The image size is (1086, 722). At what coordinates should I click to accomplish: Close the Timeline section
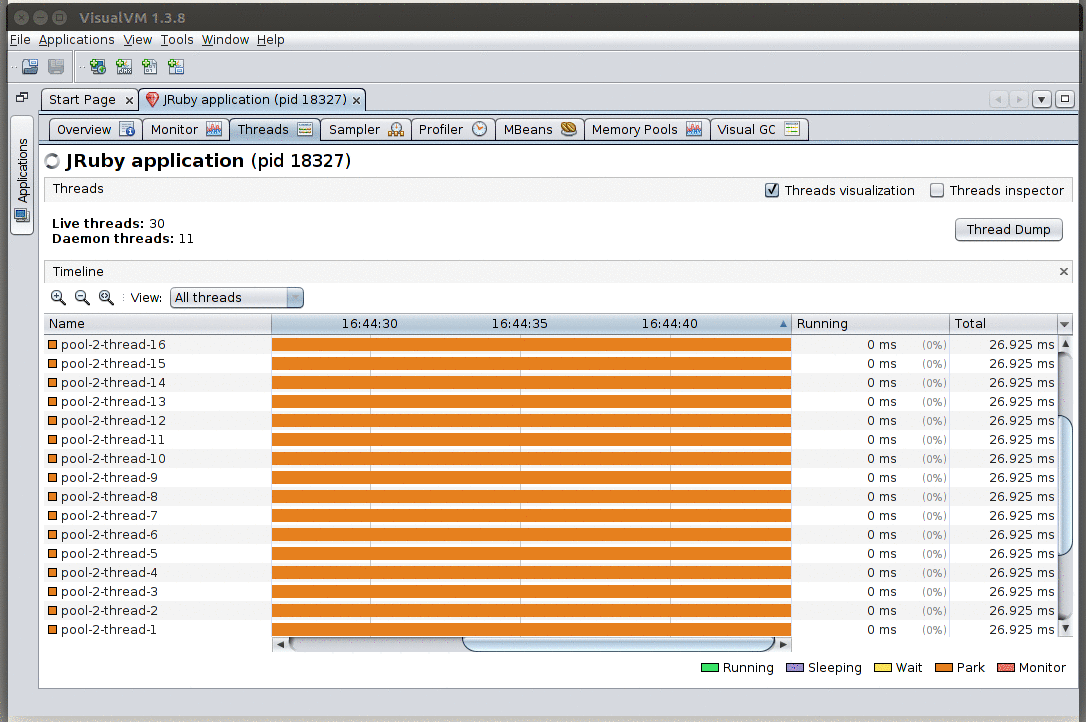[1064, 272]
